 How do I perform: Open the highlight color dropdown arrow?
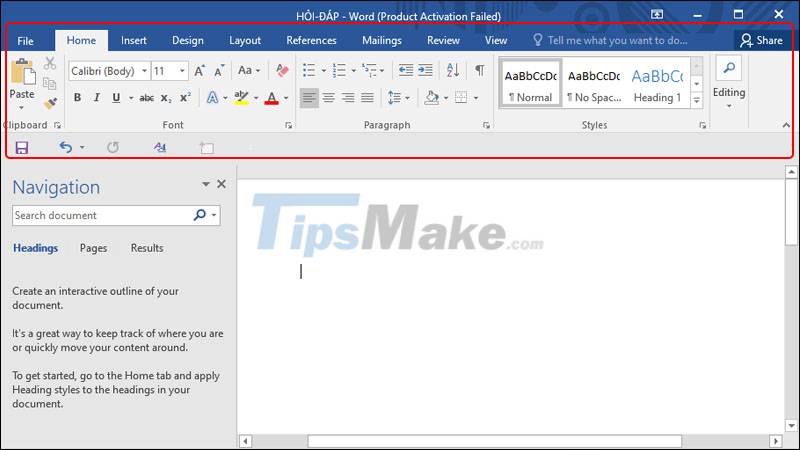(256, 98)
